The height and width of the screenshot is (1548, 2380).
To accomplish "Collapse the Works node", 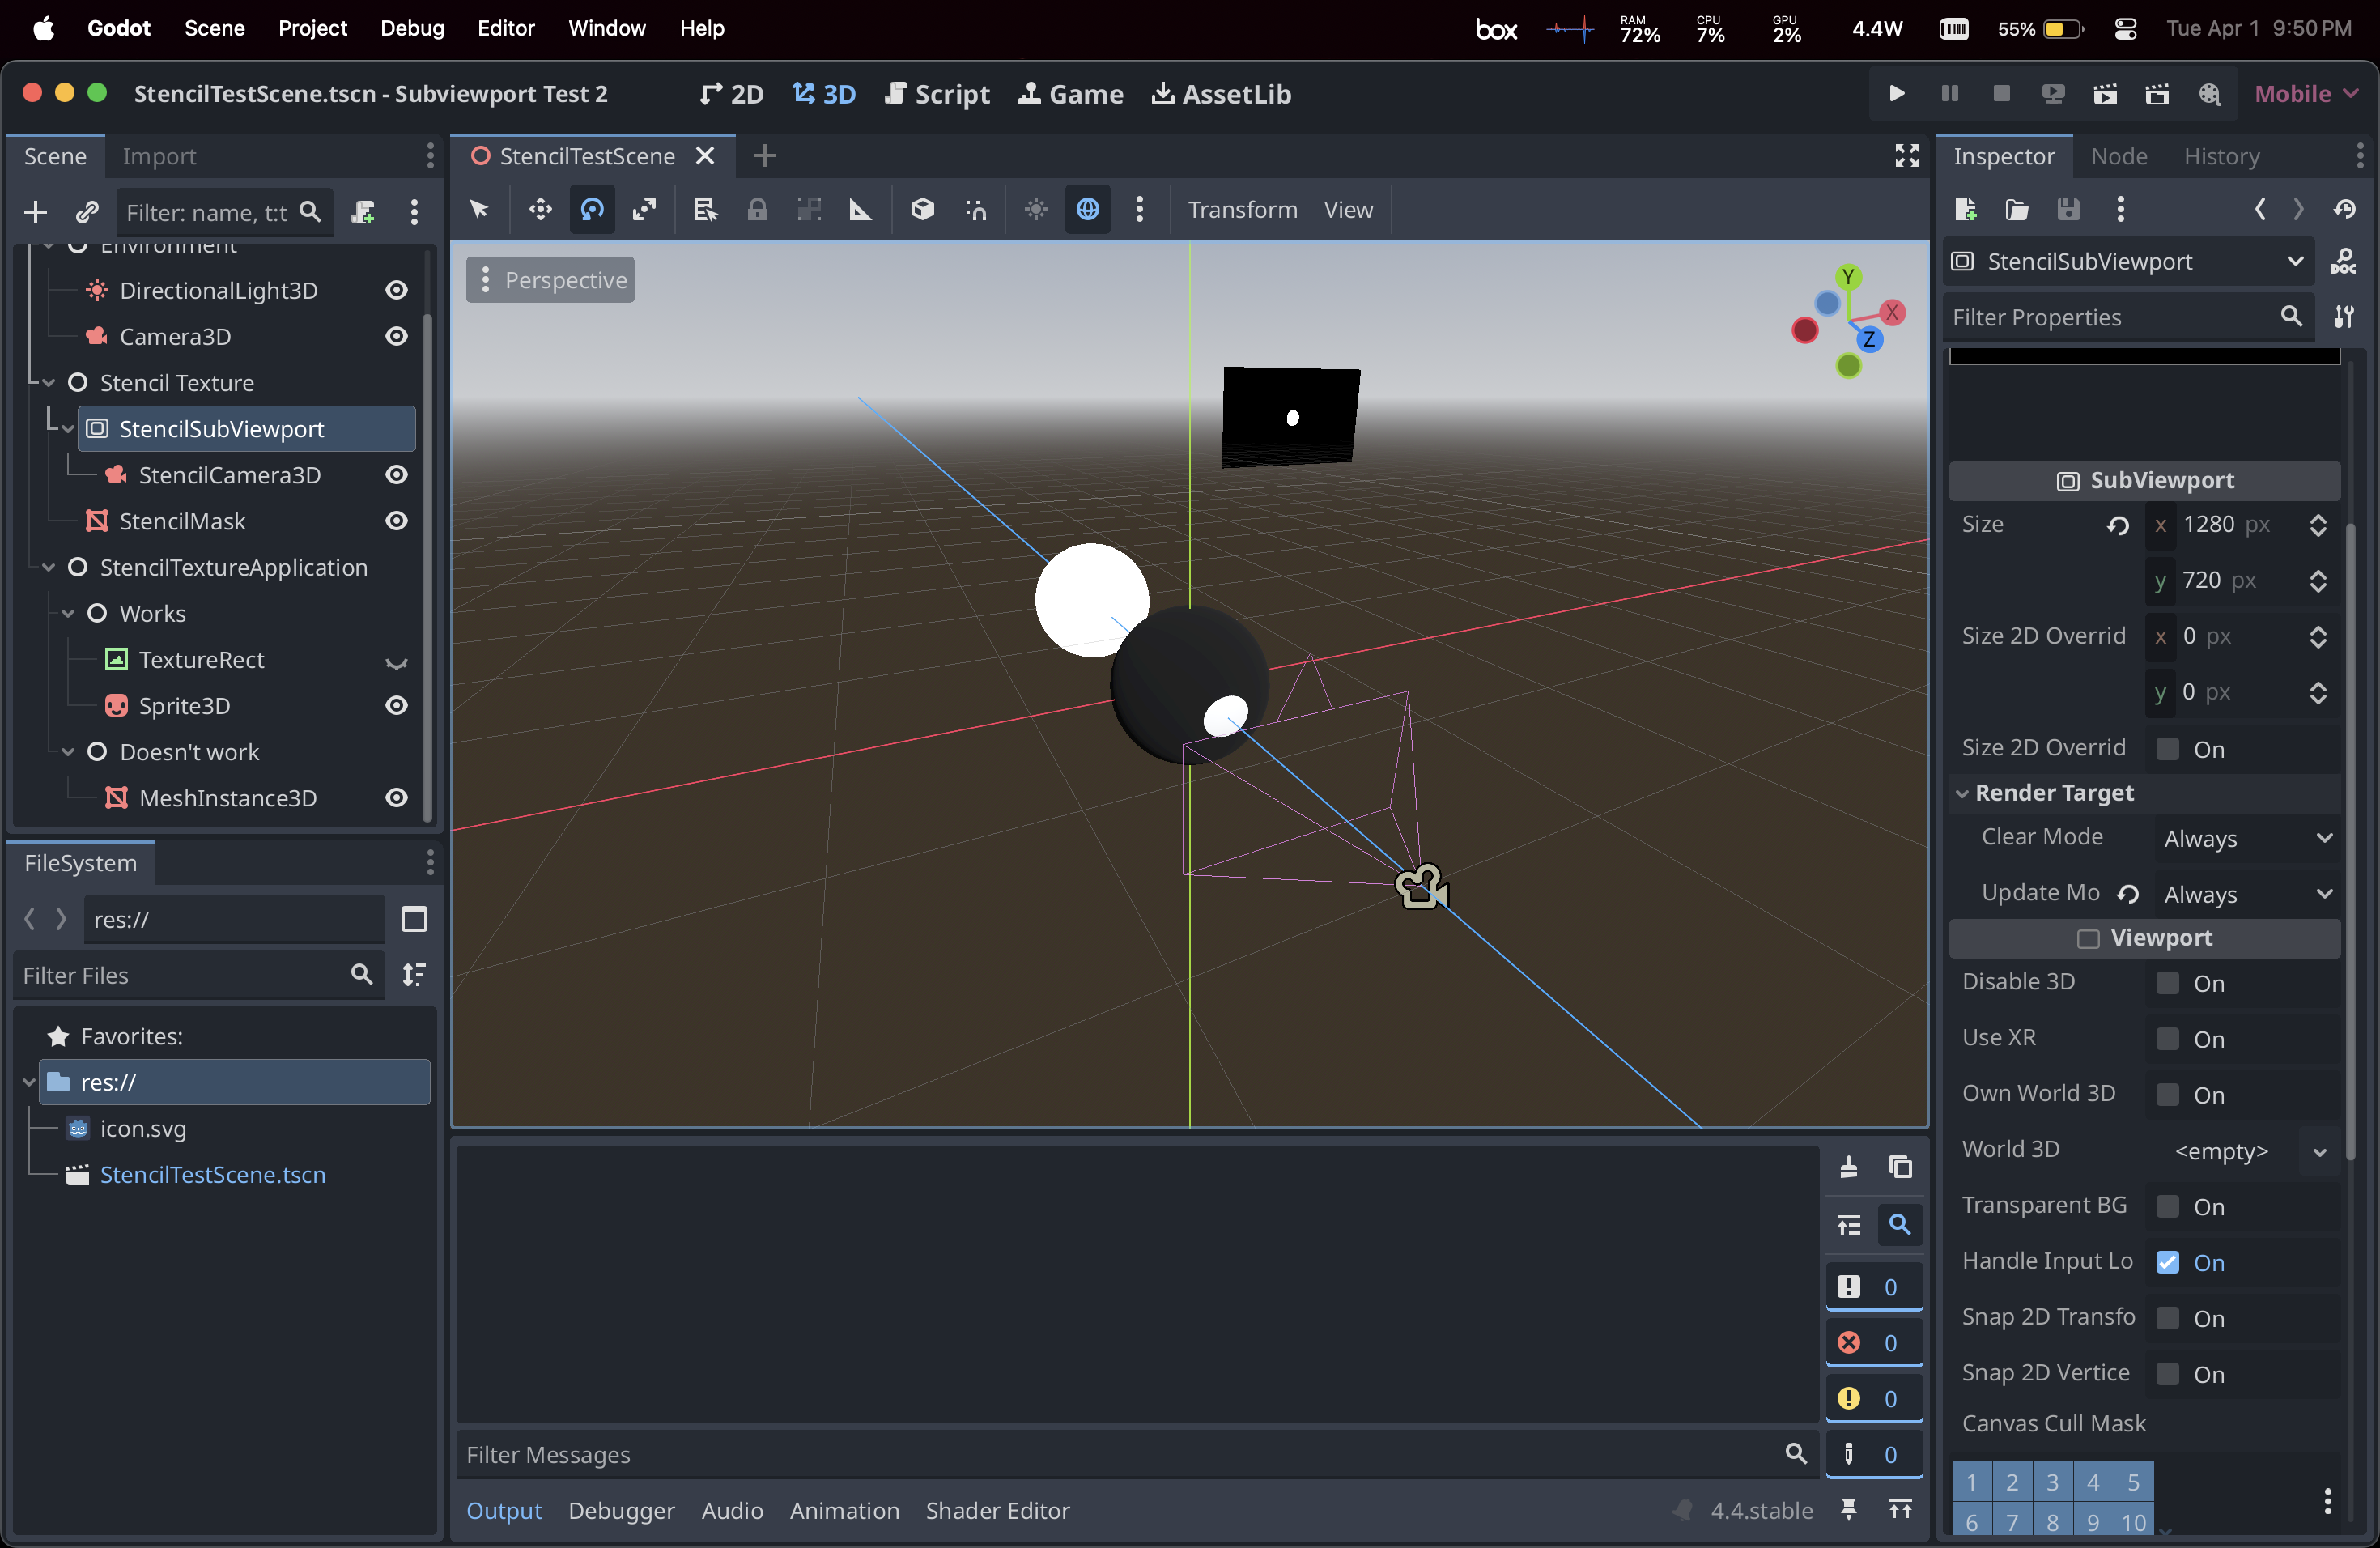I will (68, 614).
